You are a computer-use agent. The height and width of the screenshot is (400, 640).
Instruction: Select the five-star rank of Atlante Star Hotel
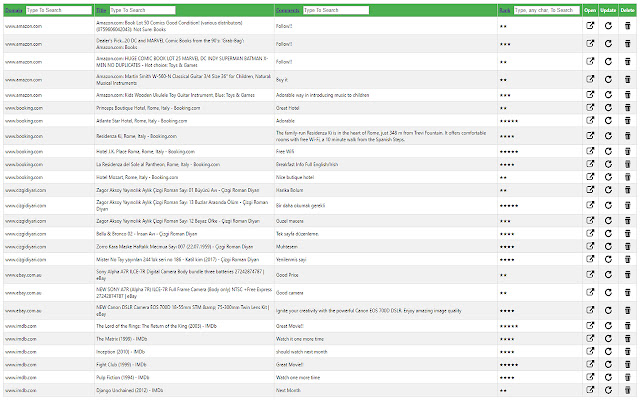pos(509,121)
